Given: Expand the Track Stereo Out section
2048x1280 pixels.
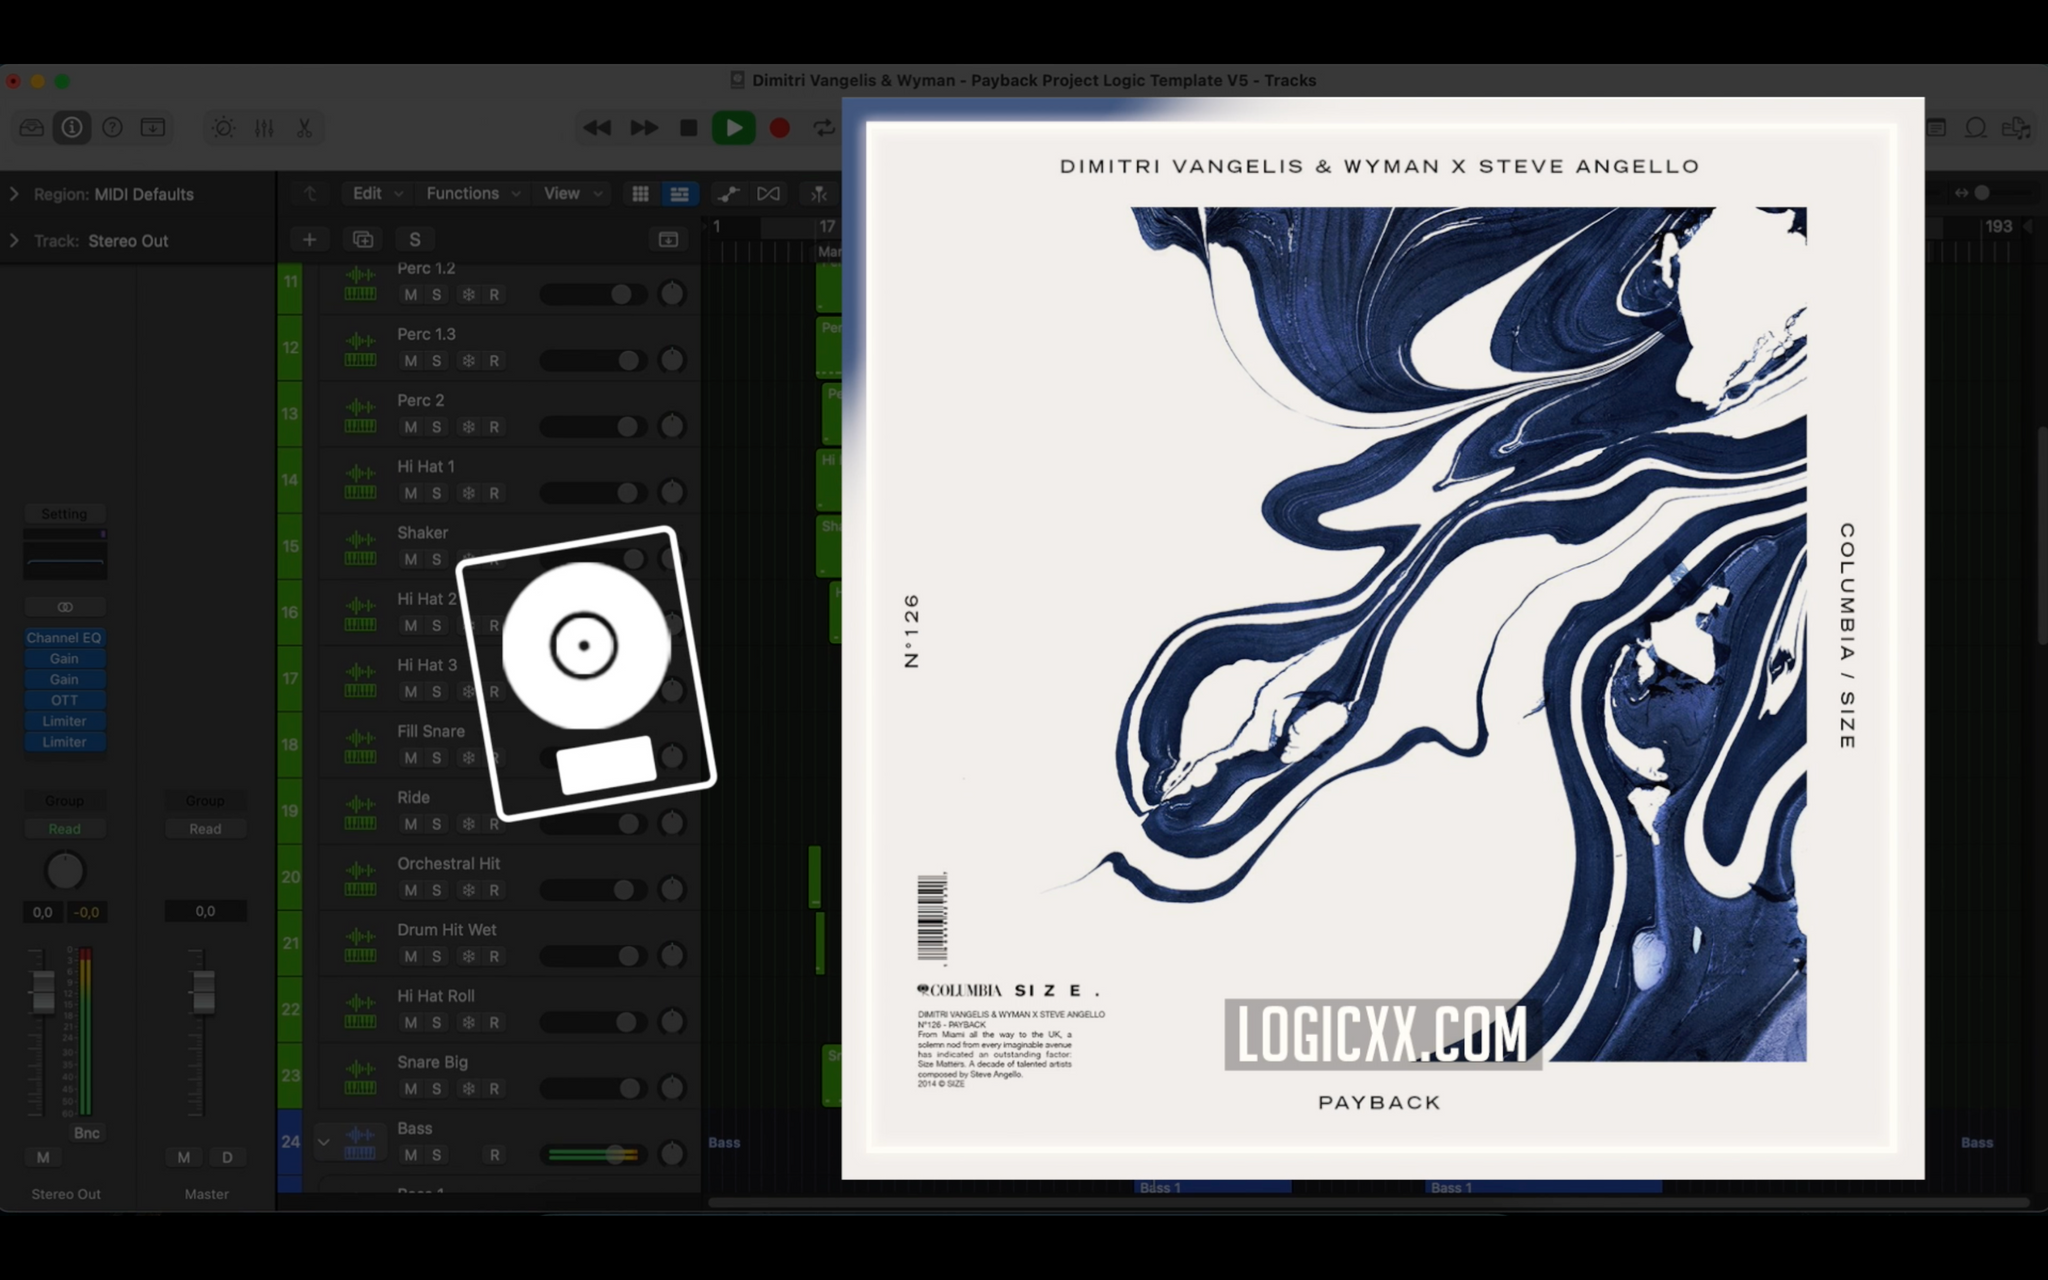Looking at the screenshot, I should (x=14, y=241).
